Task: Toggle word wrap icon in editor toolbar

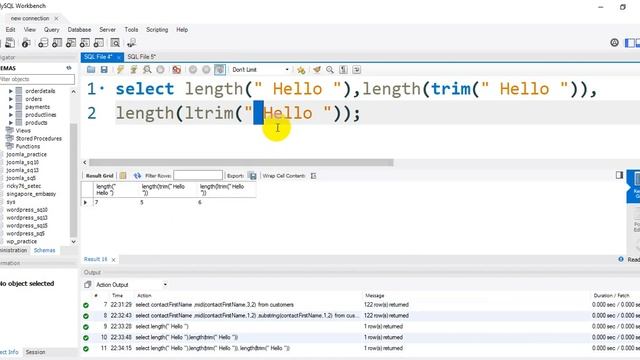Action: [356, 70]
